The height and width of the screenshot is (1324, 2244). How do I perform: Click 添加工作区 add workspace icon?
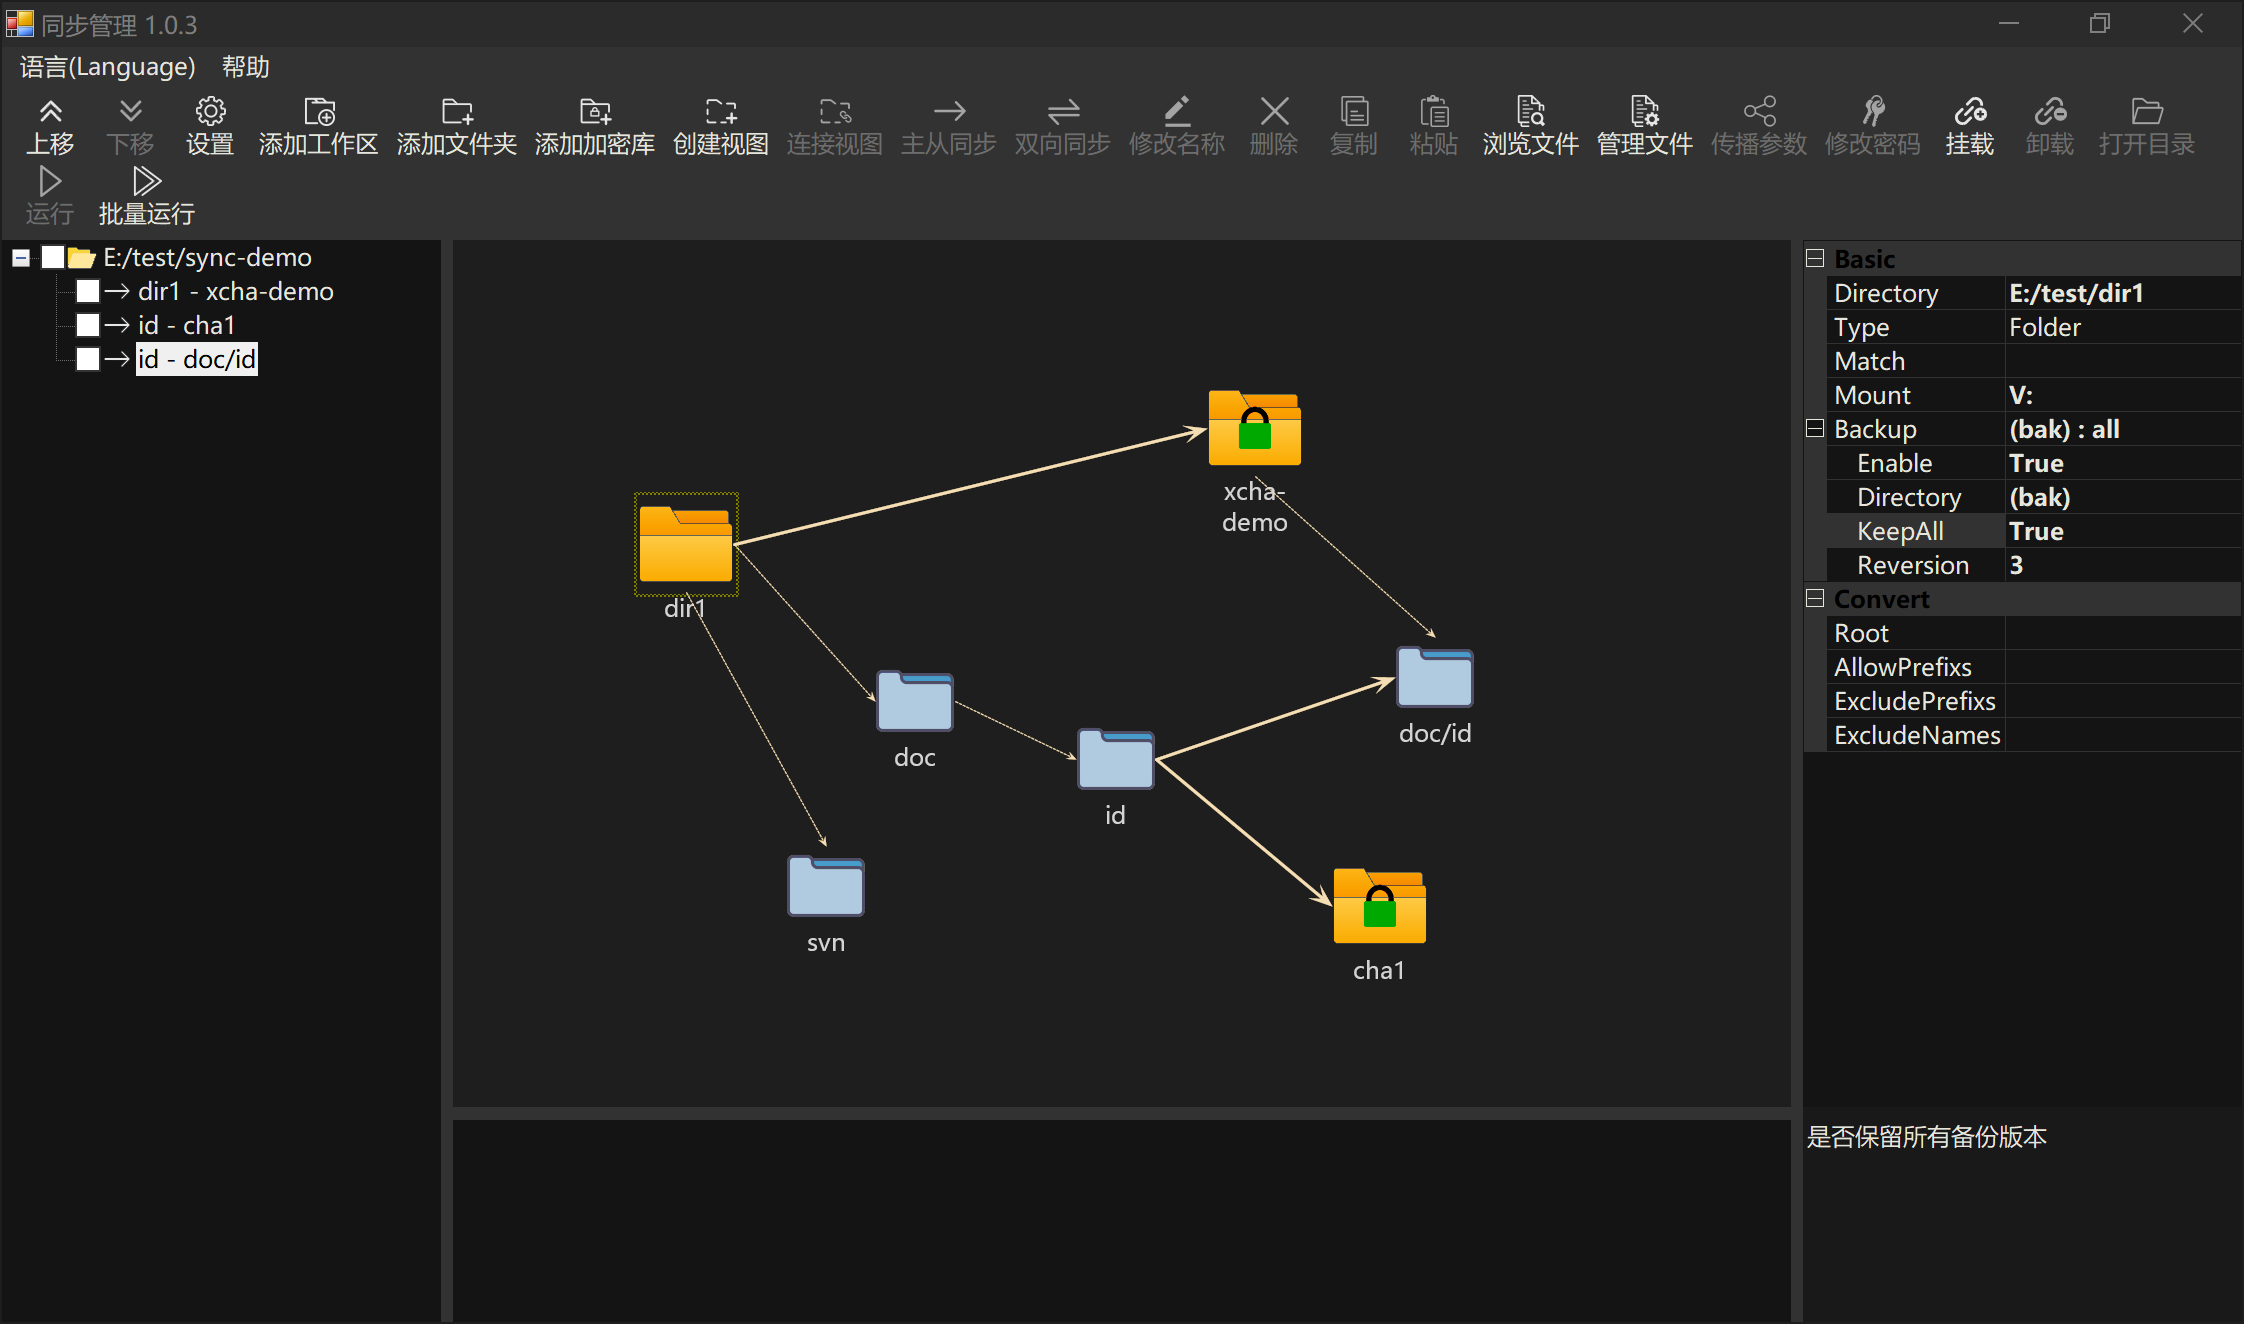319,112
